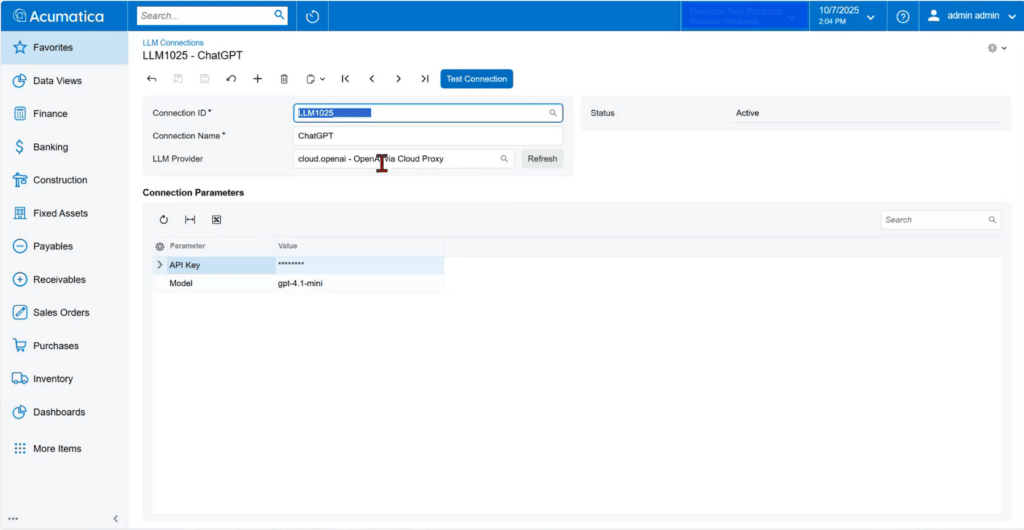Viewport: 1024px width, 530px height.
Task: Open the business date dropdown
Action: point(846,15)
